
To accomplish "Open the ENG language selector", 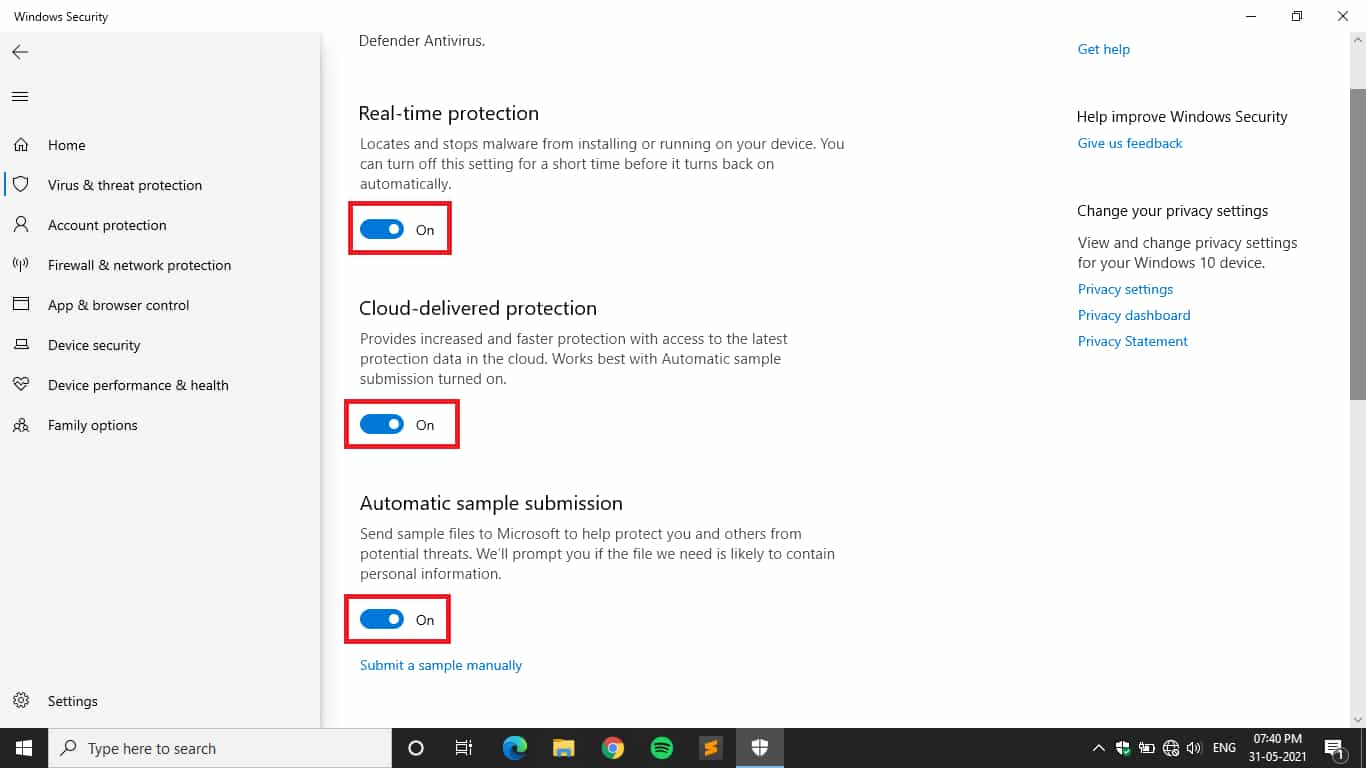I will (1223, 747).
